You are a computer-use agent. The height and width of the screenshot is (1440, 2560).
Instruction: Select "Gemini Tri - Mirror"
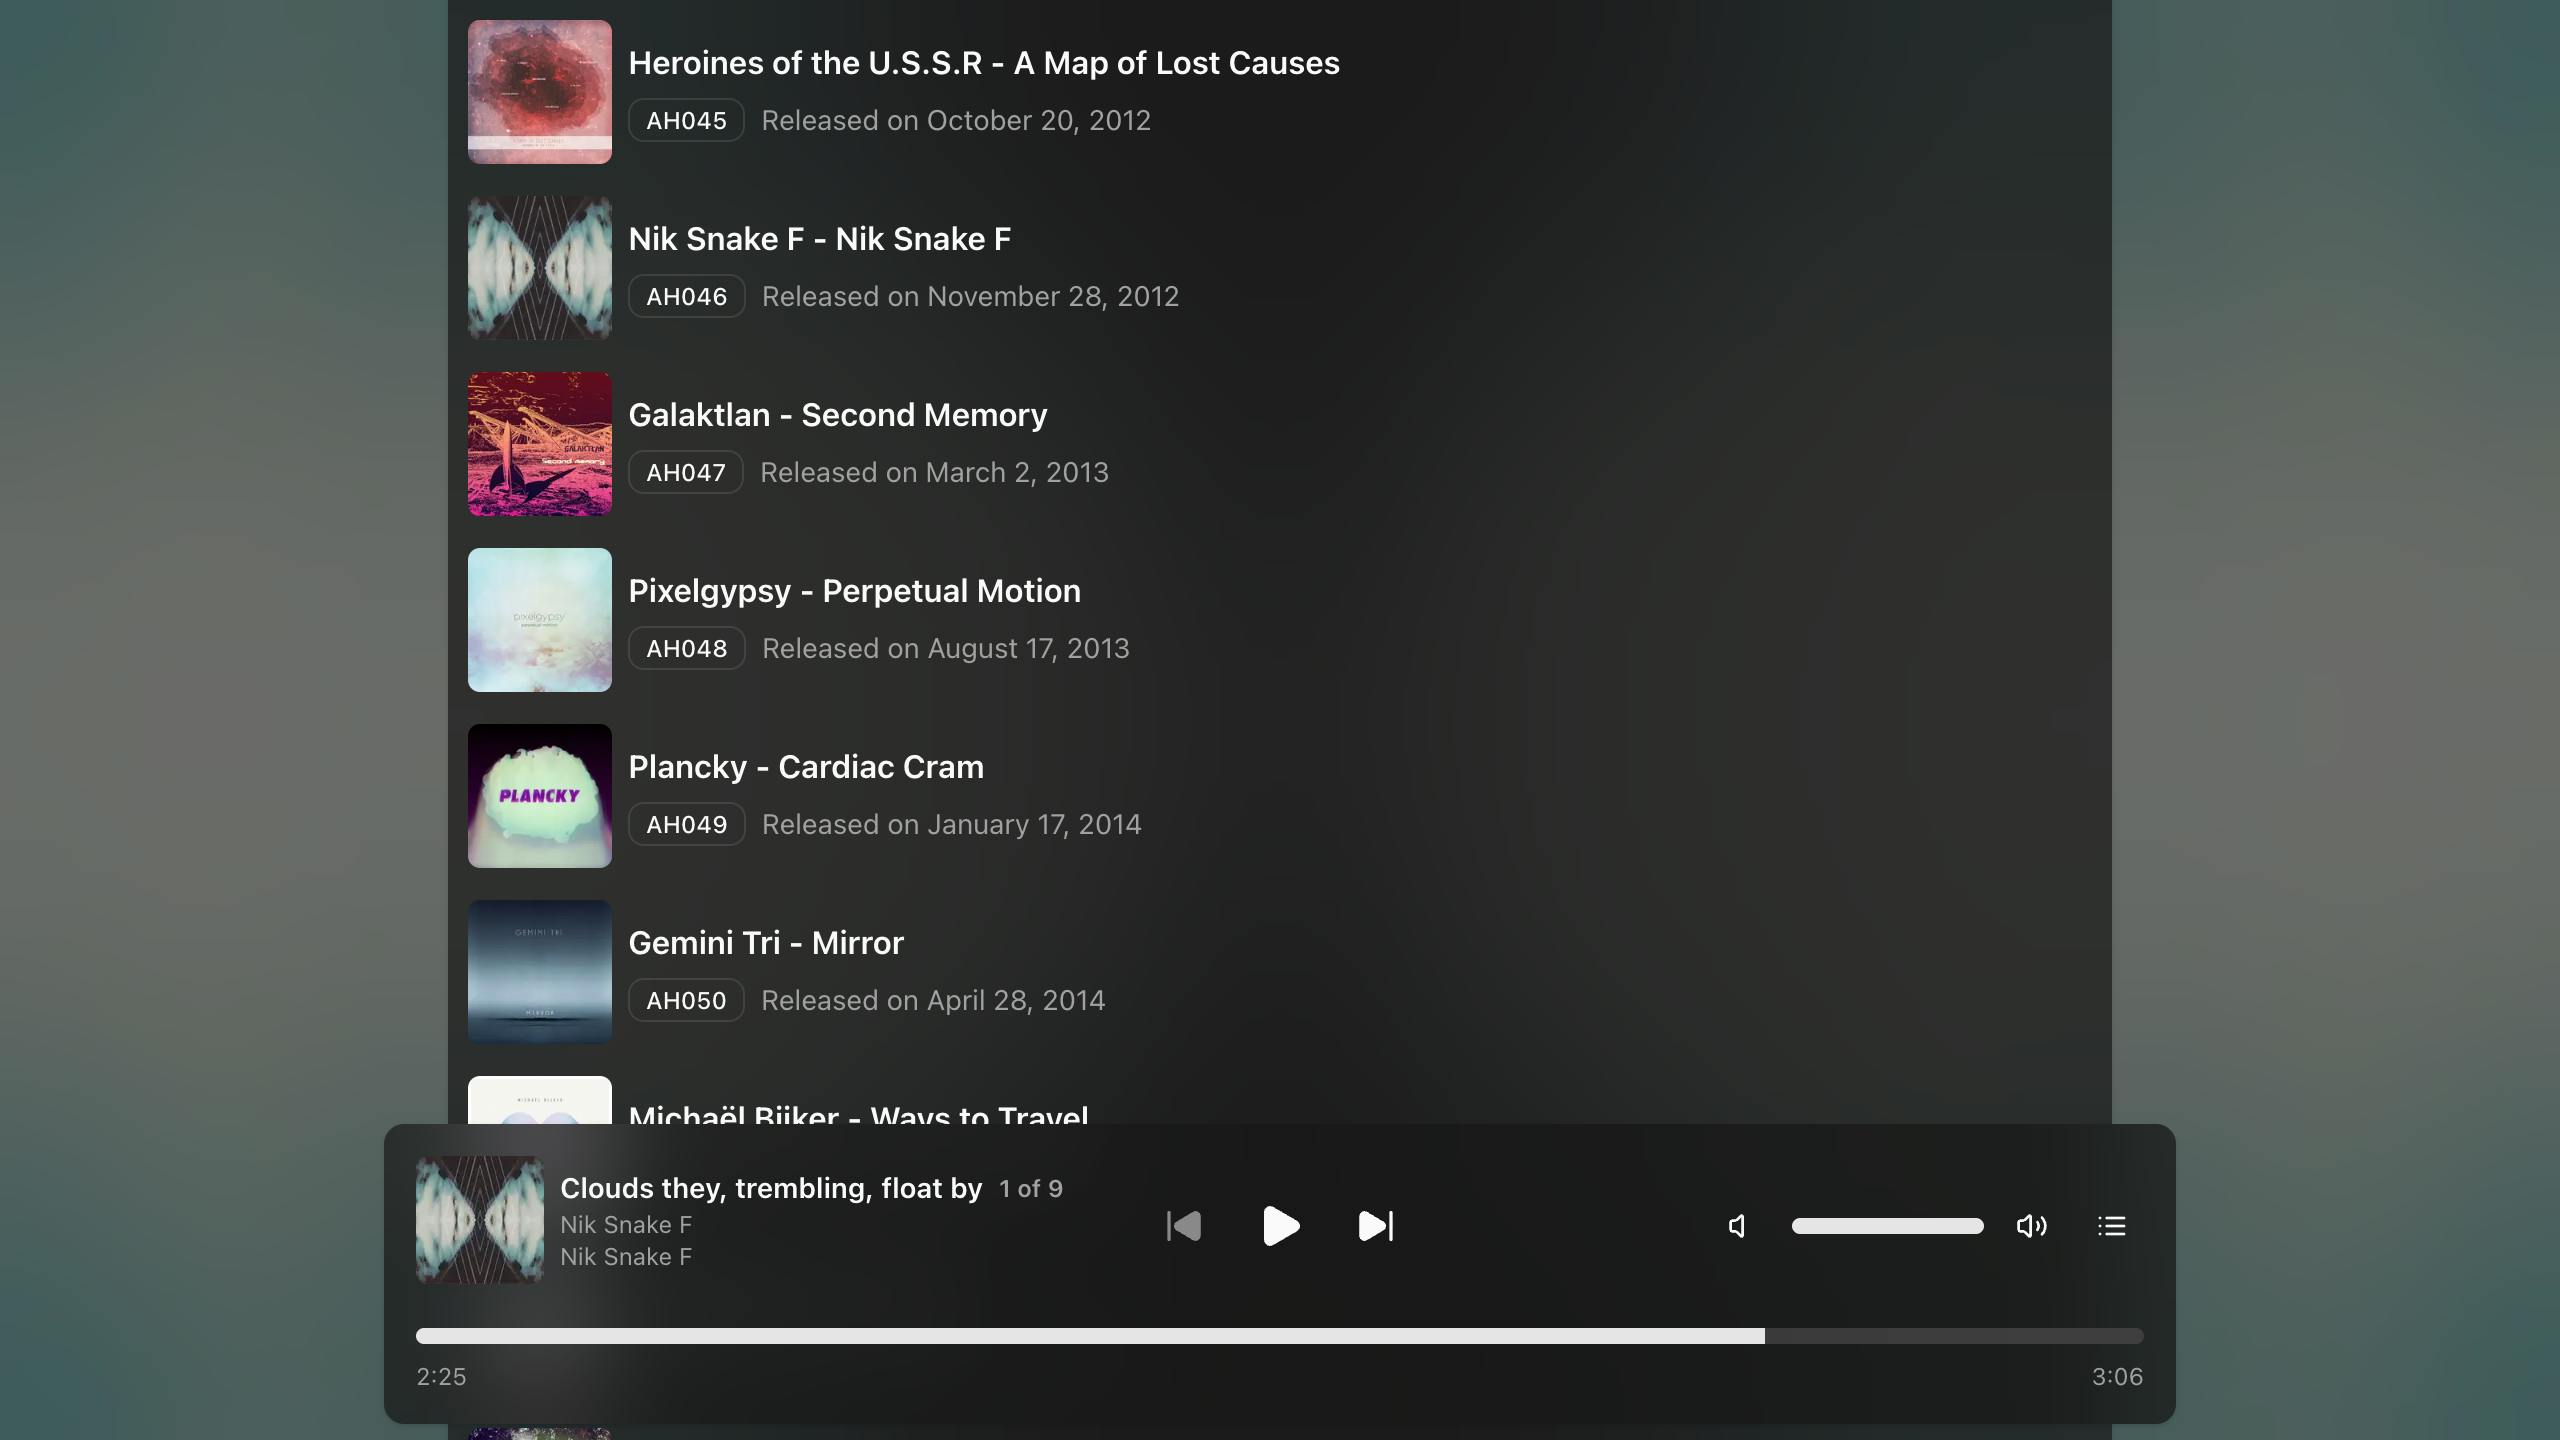click(765, 942)
